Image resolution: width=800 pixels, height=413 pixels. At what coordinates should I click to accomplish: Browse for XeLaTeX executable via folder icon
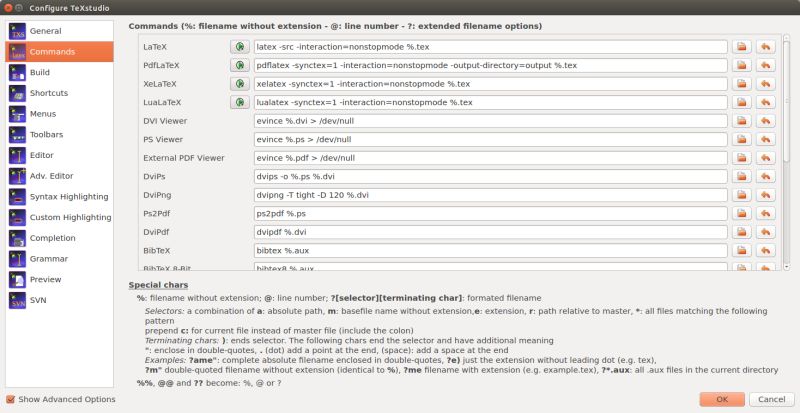point(742,84)
